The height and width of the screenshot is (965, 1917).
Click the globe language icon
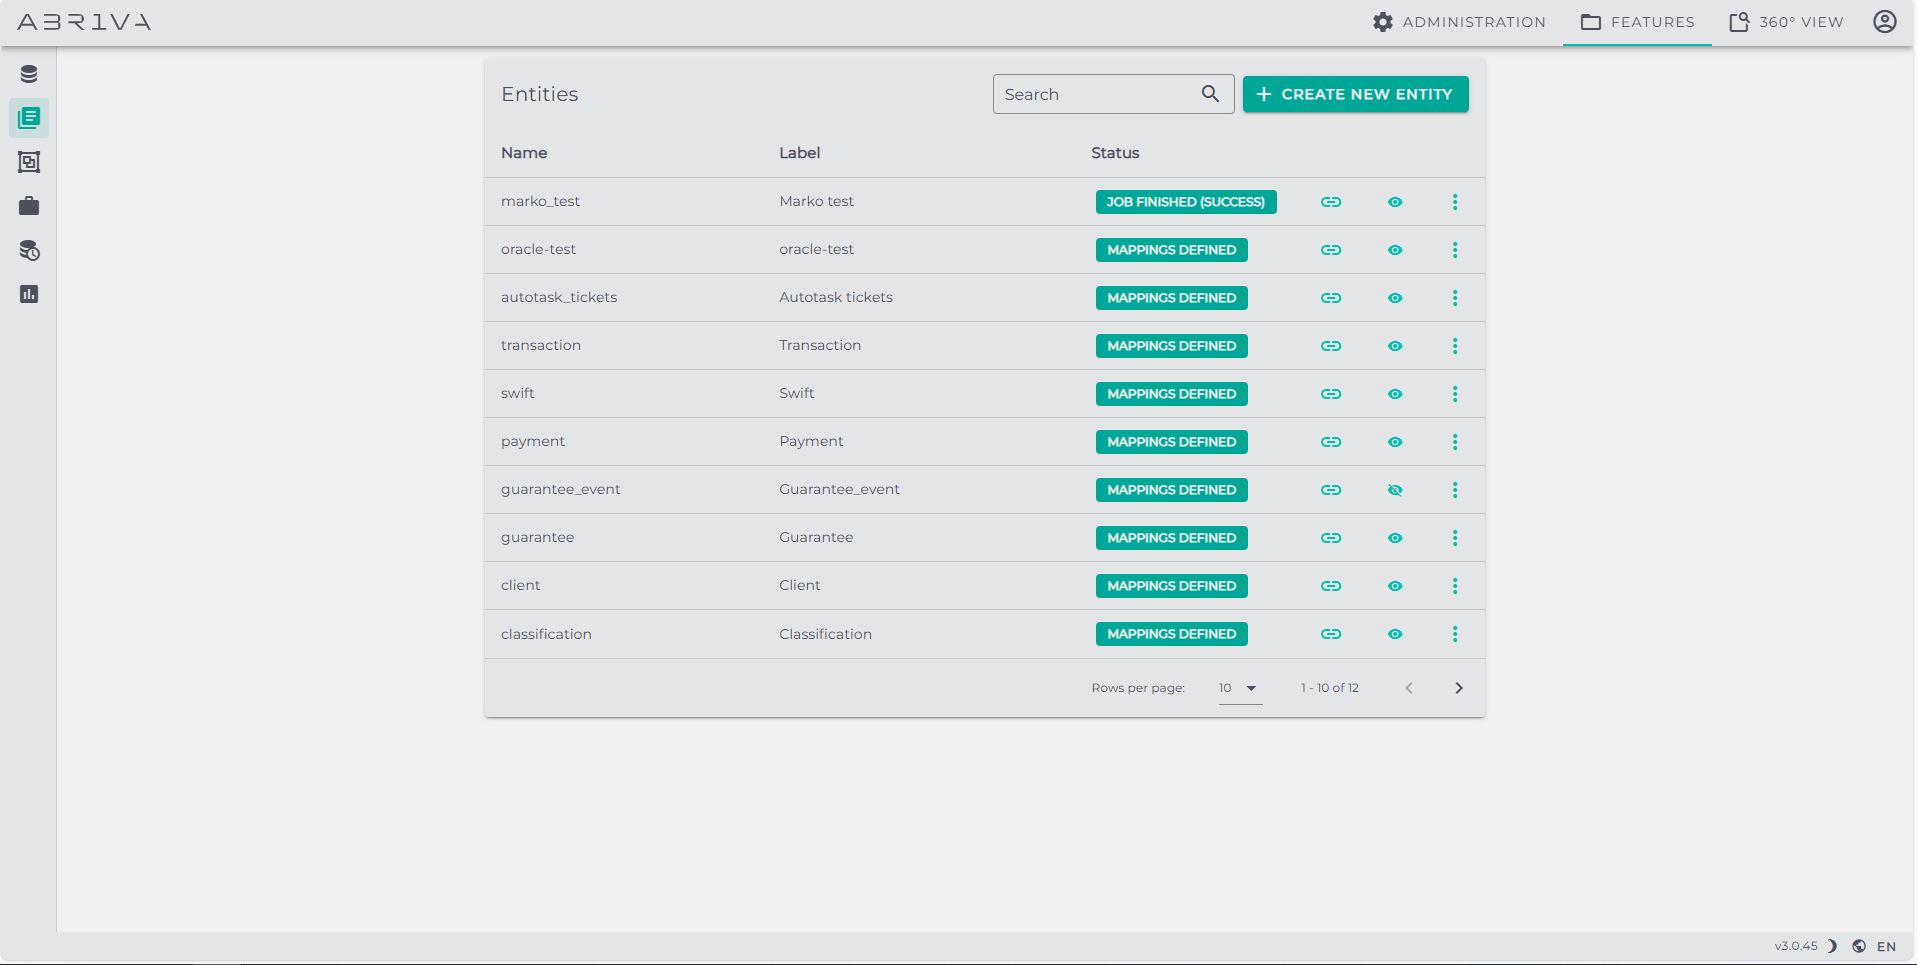1859,946
